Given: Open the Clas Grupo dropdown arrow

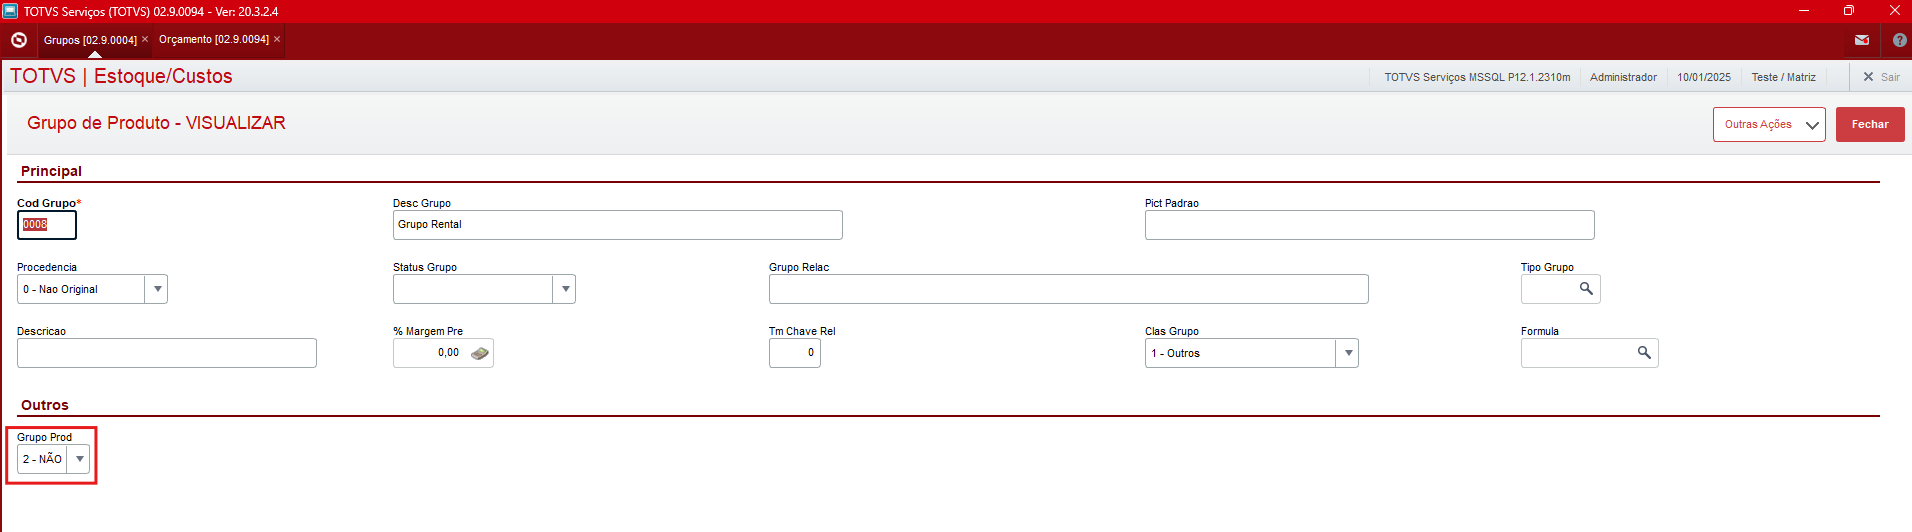Looking at the screenshot, I should (x=1348, y=353).
